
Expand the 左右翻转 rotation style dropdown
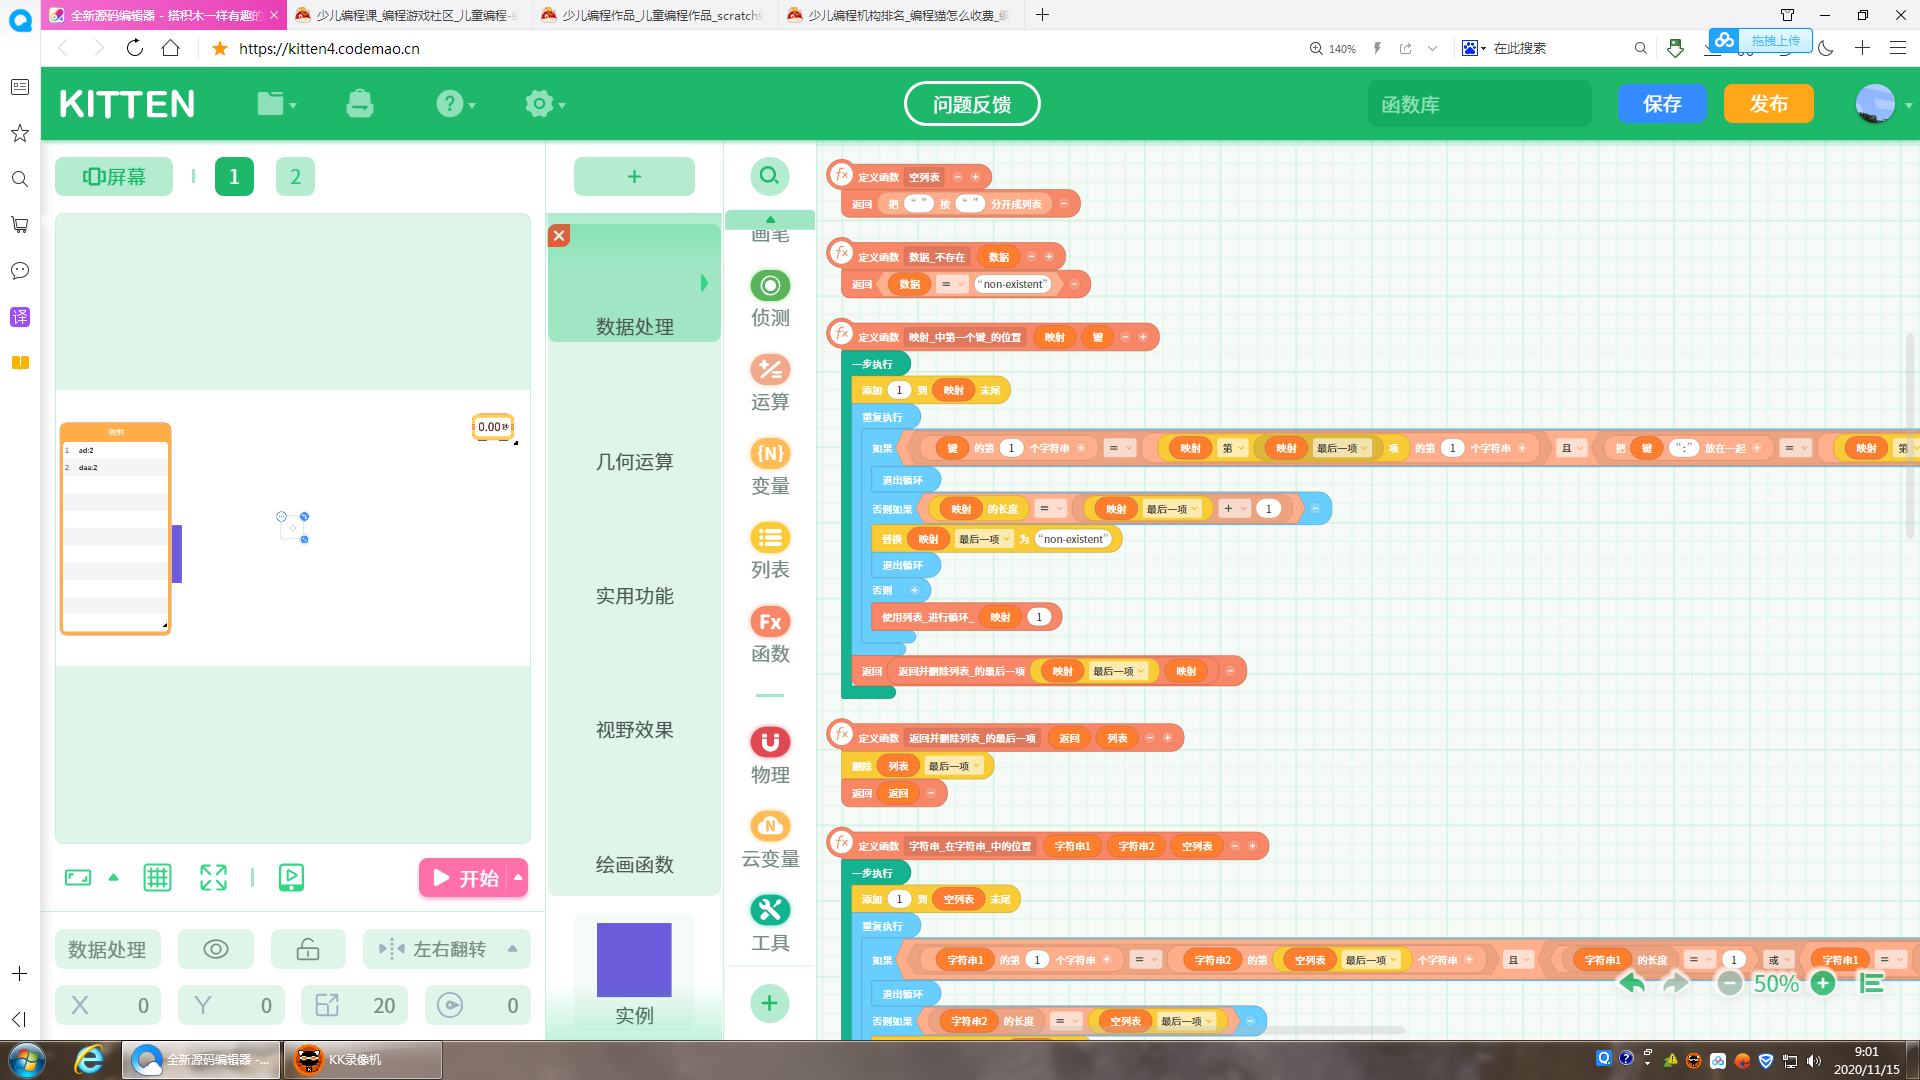pyautogui.click(x=513, y=949)
